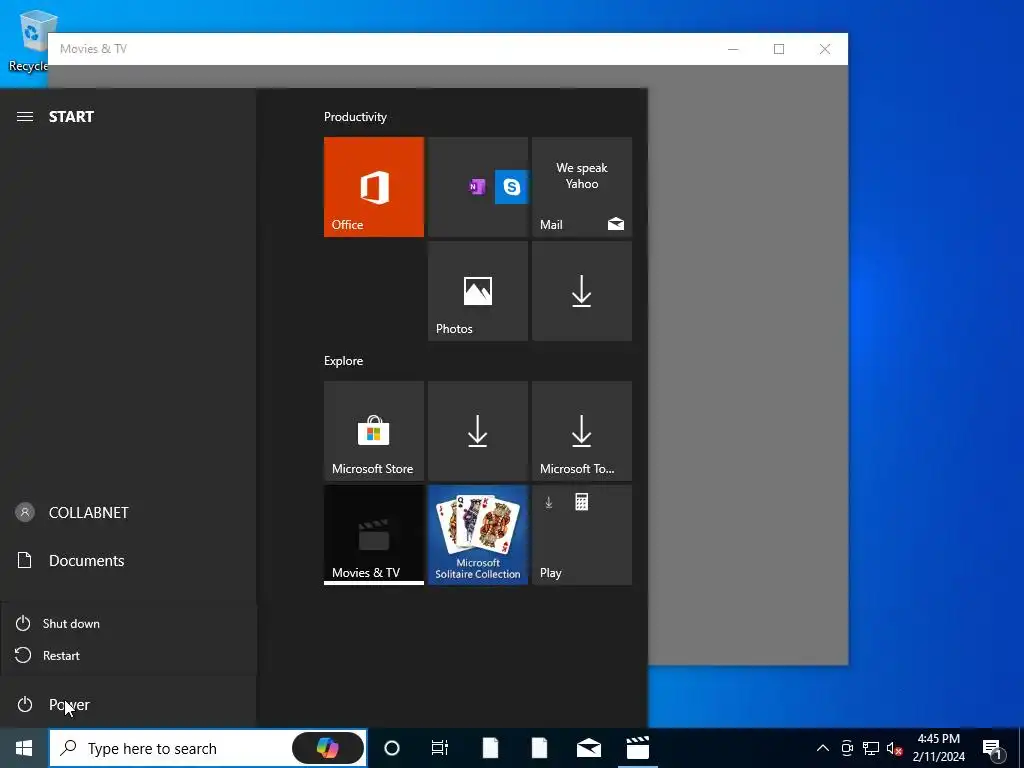Launch the Movies & TV tile

coord(374,535)
